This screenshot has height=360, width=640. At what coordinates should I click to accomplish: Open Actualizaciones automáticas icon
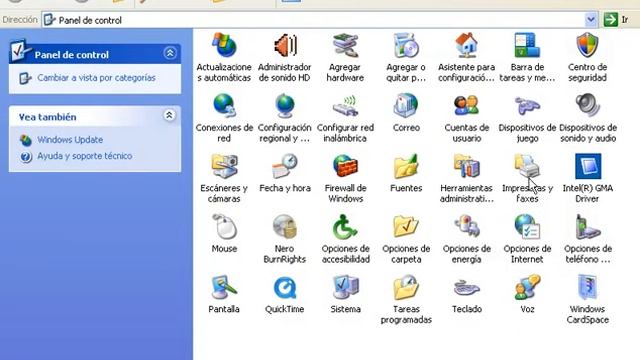coord(224,46)
